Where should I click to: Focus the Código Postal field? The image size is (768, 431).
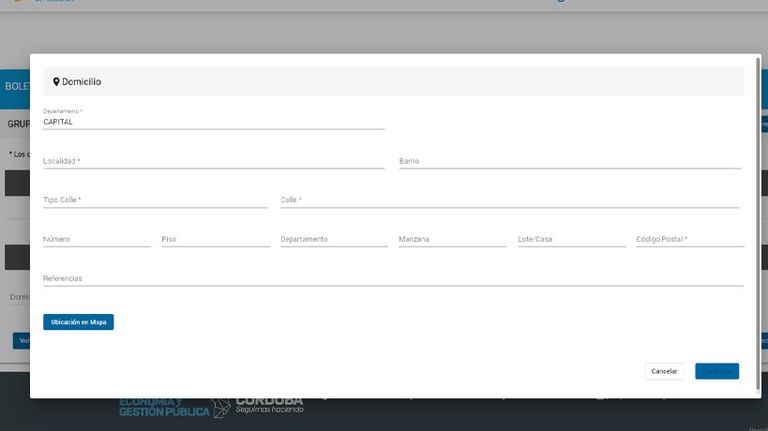click(x=690, y=239)
